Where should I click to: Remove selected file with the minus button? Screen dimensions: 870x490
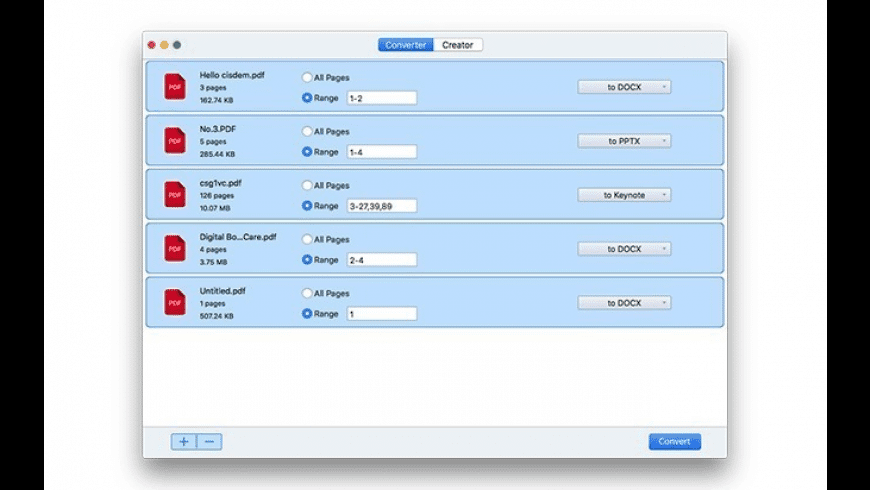point(209,442)
